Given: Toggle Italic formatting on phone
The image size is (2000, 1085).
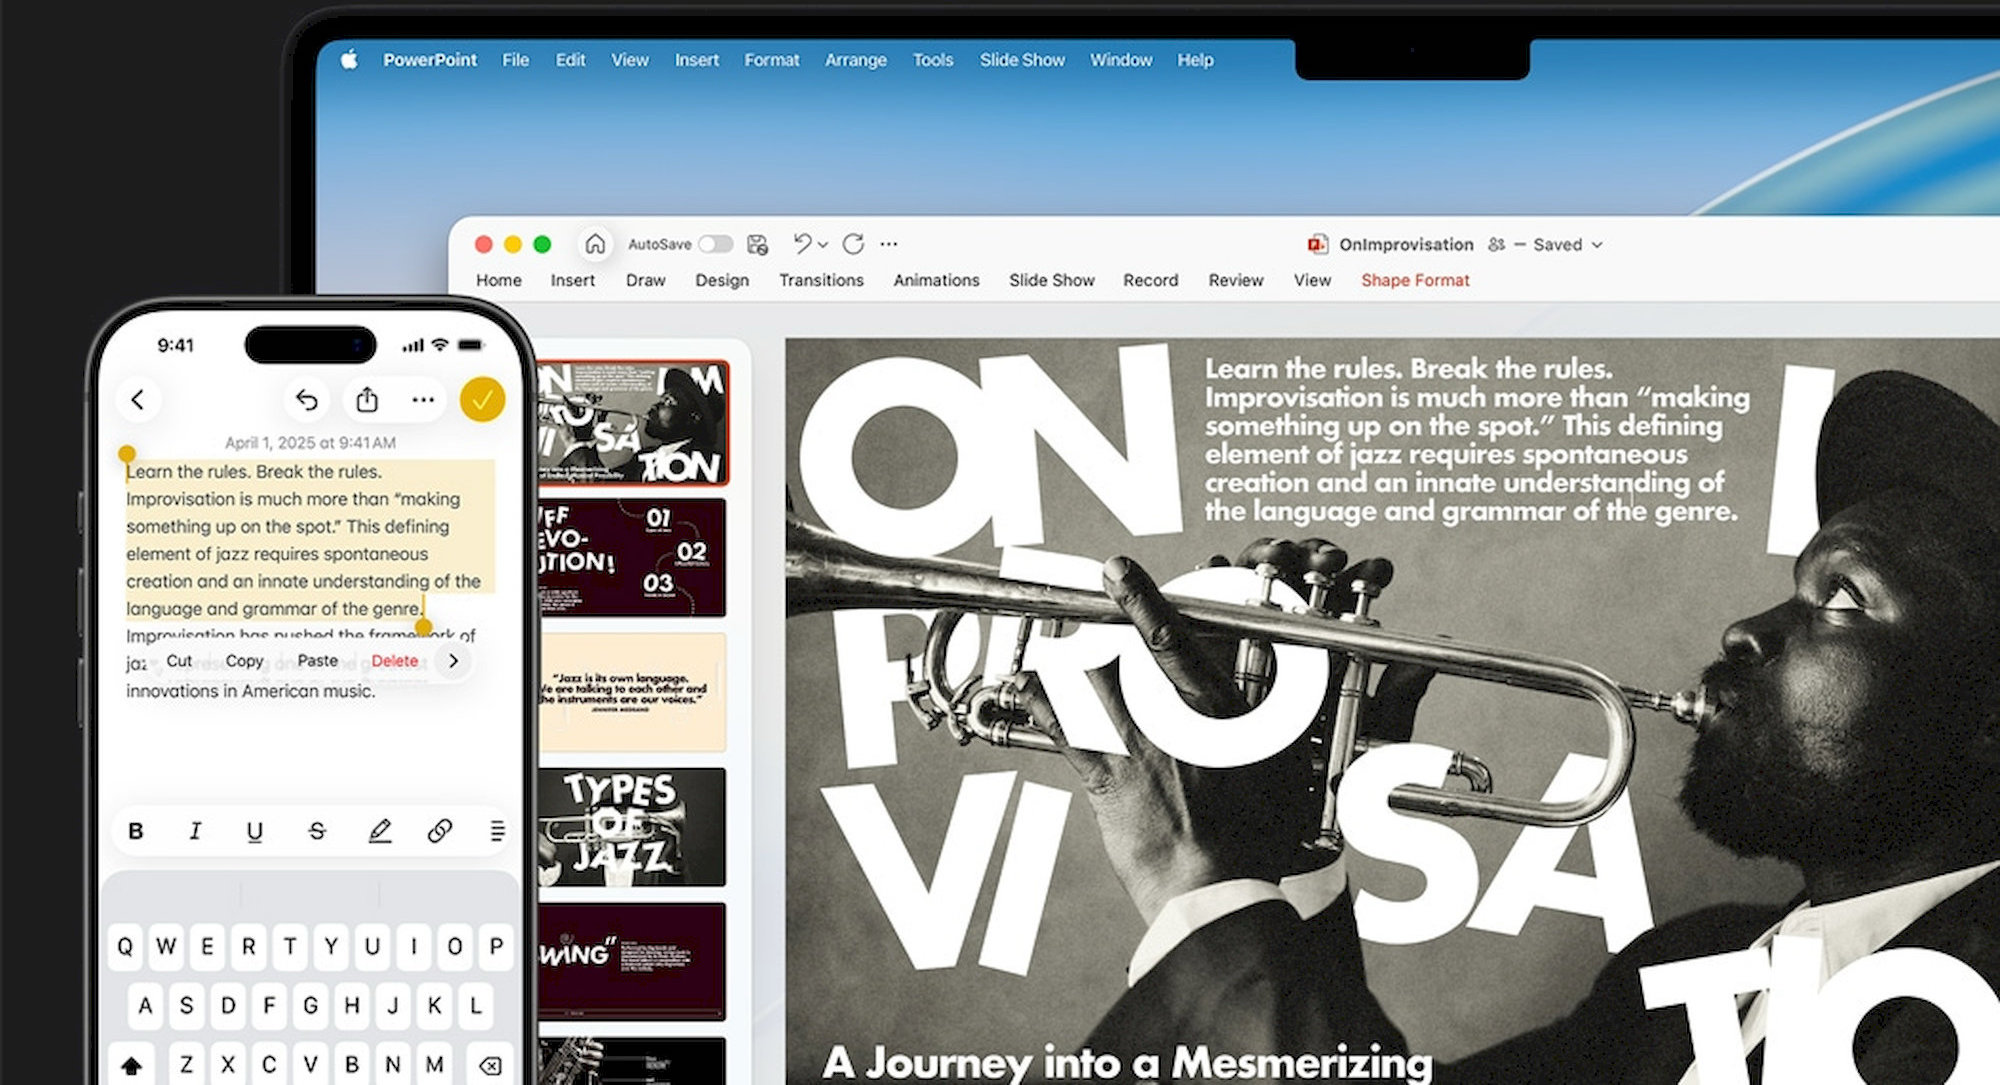Looking at the screenshot, I should 195,831.
